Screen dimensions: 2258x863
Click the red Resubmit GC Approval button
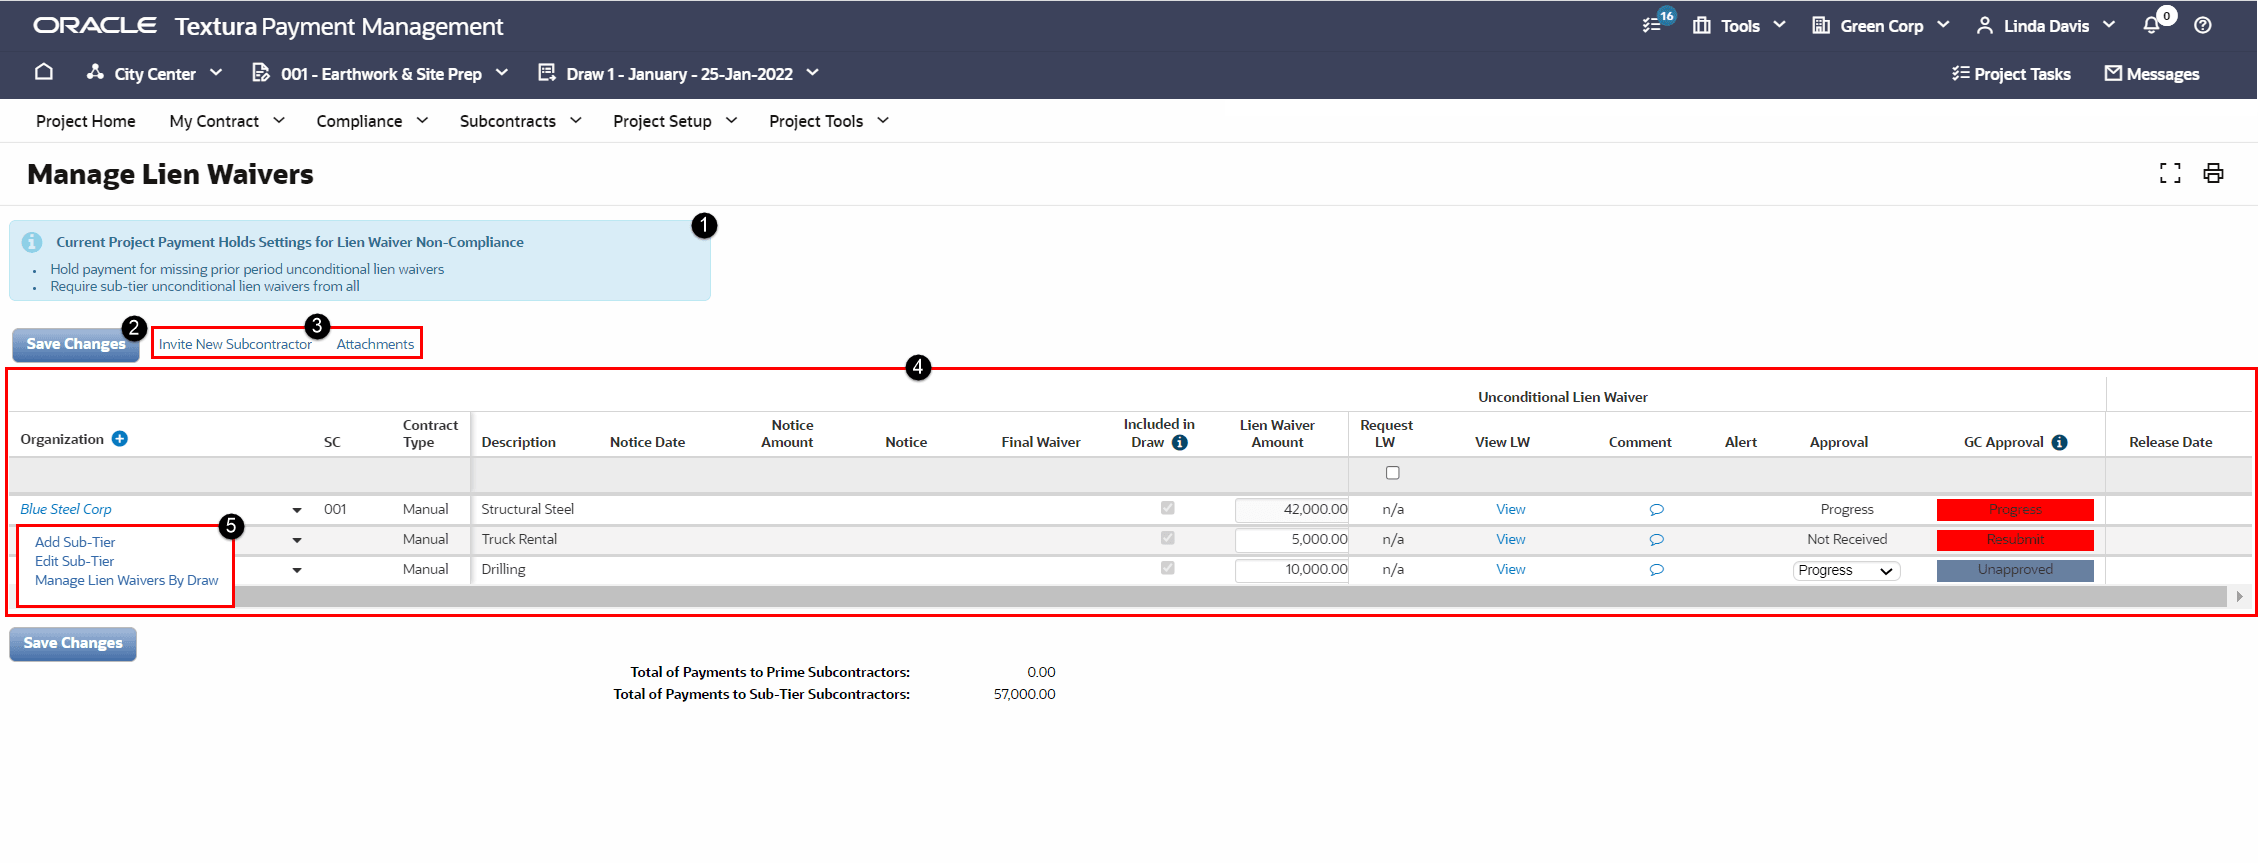[2015, 540]
